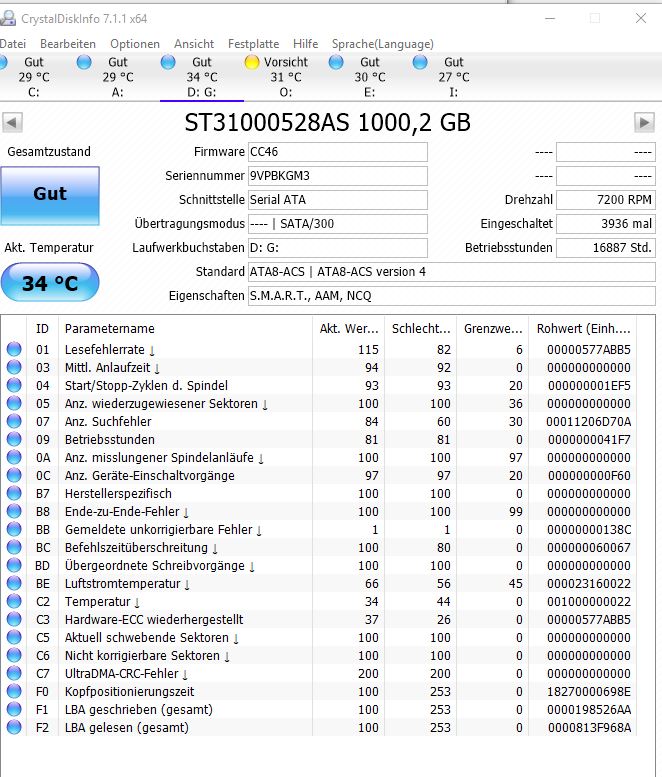
Task: Click status orb for Gemeldete unkorrigierbare Fehler row
Action: (14, 529)
